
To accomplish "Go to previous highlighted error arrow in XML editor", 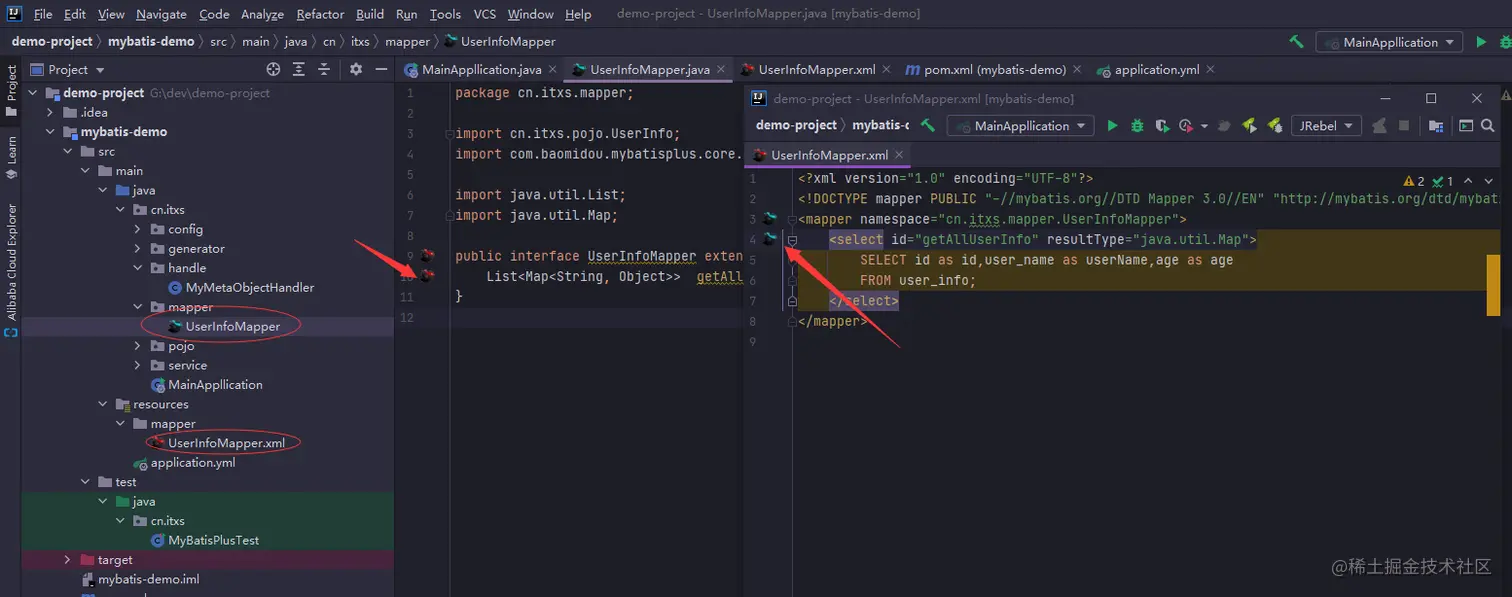I will click(x=1468, y=181).
